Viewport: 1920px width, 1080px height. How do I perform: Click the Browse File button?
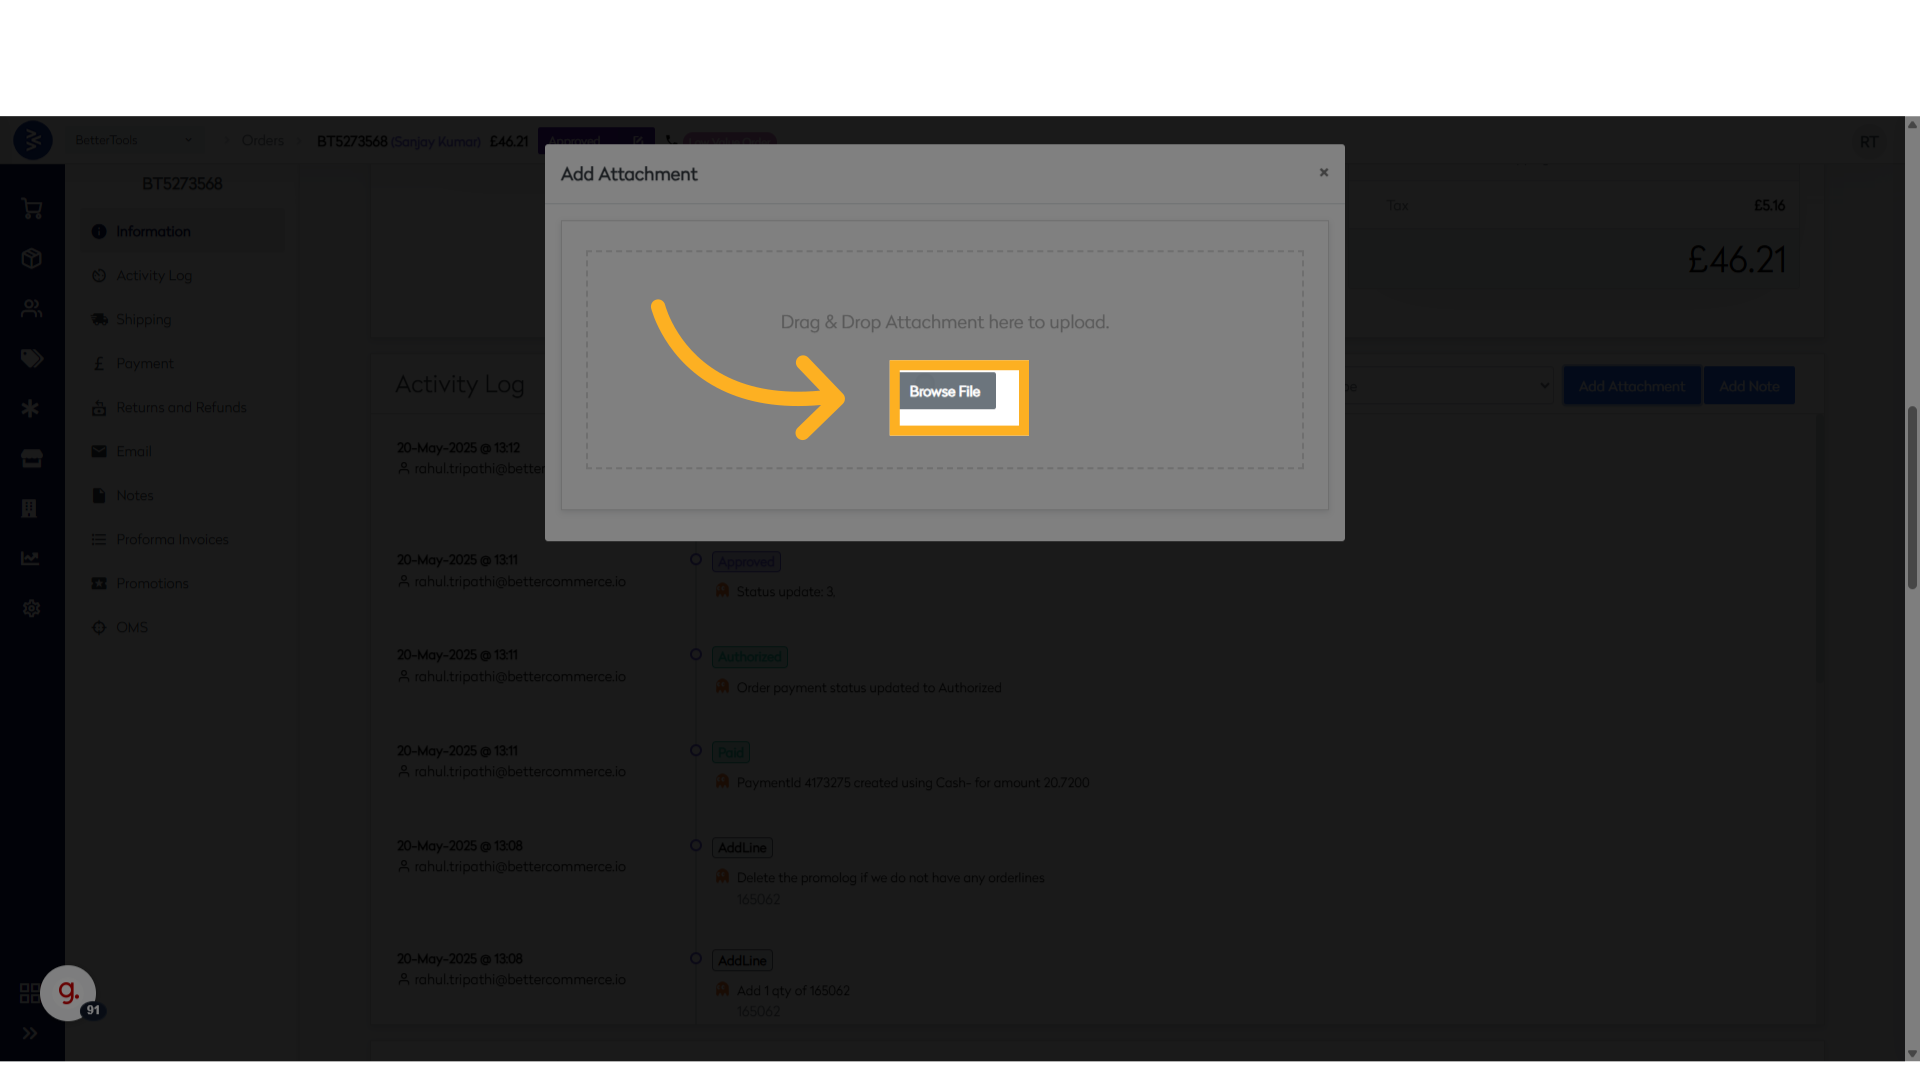946,391
